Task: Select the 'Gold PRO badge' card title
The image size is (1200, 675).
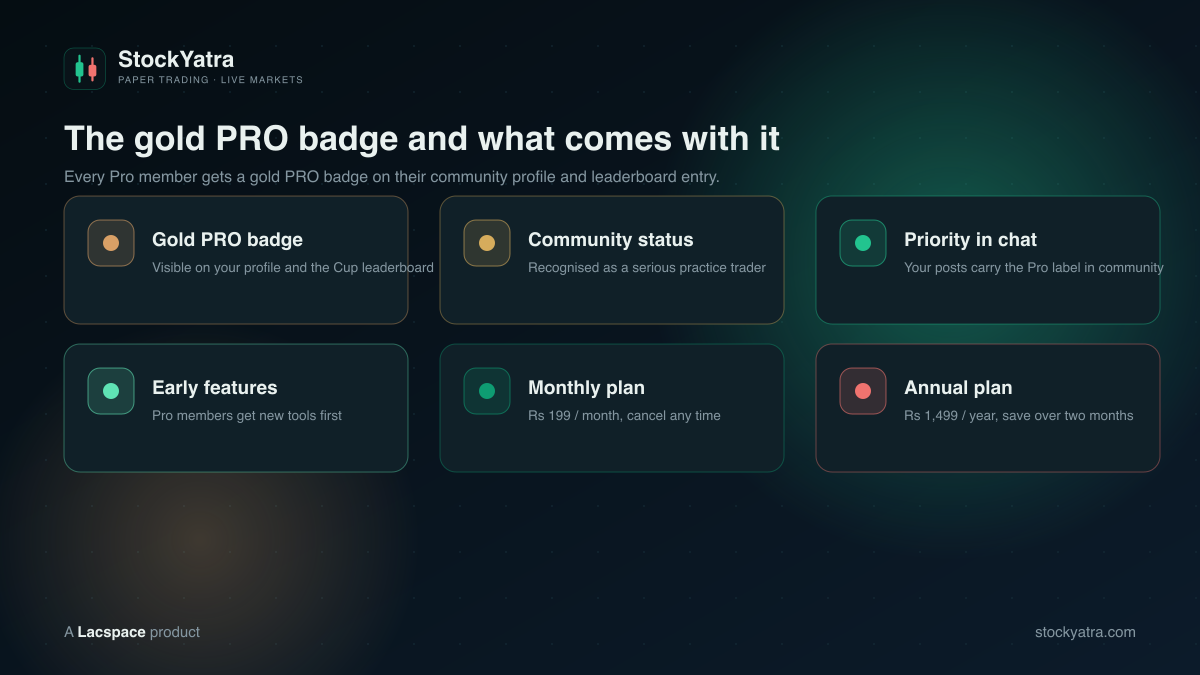Action: pos(227,240)
